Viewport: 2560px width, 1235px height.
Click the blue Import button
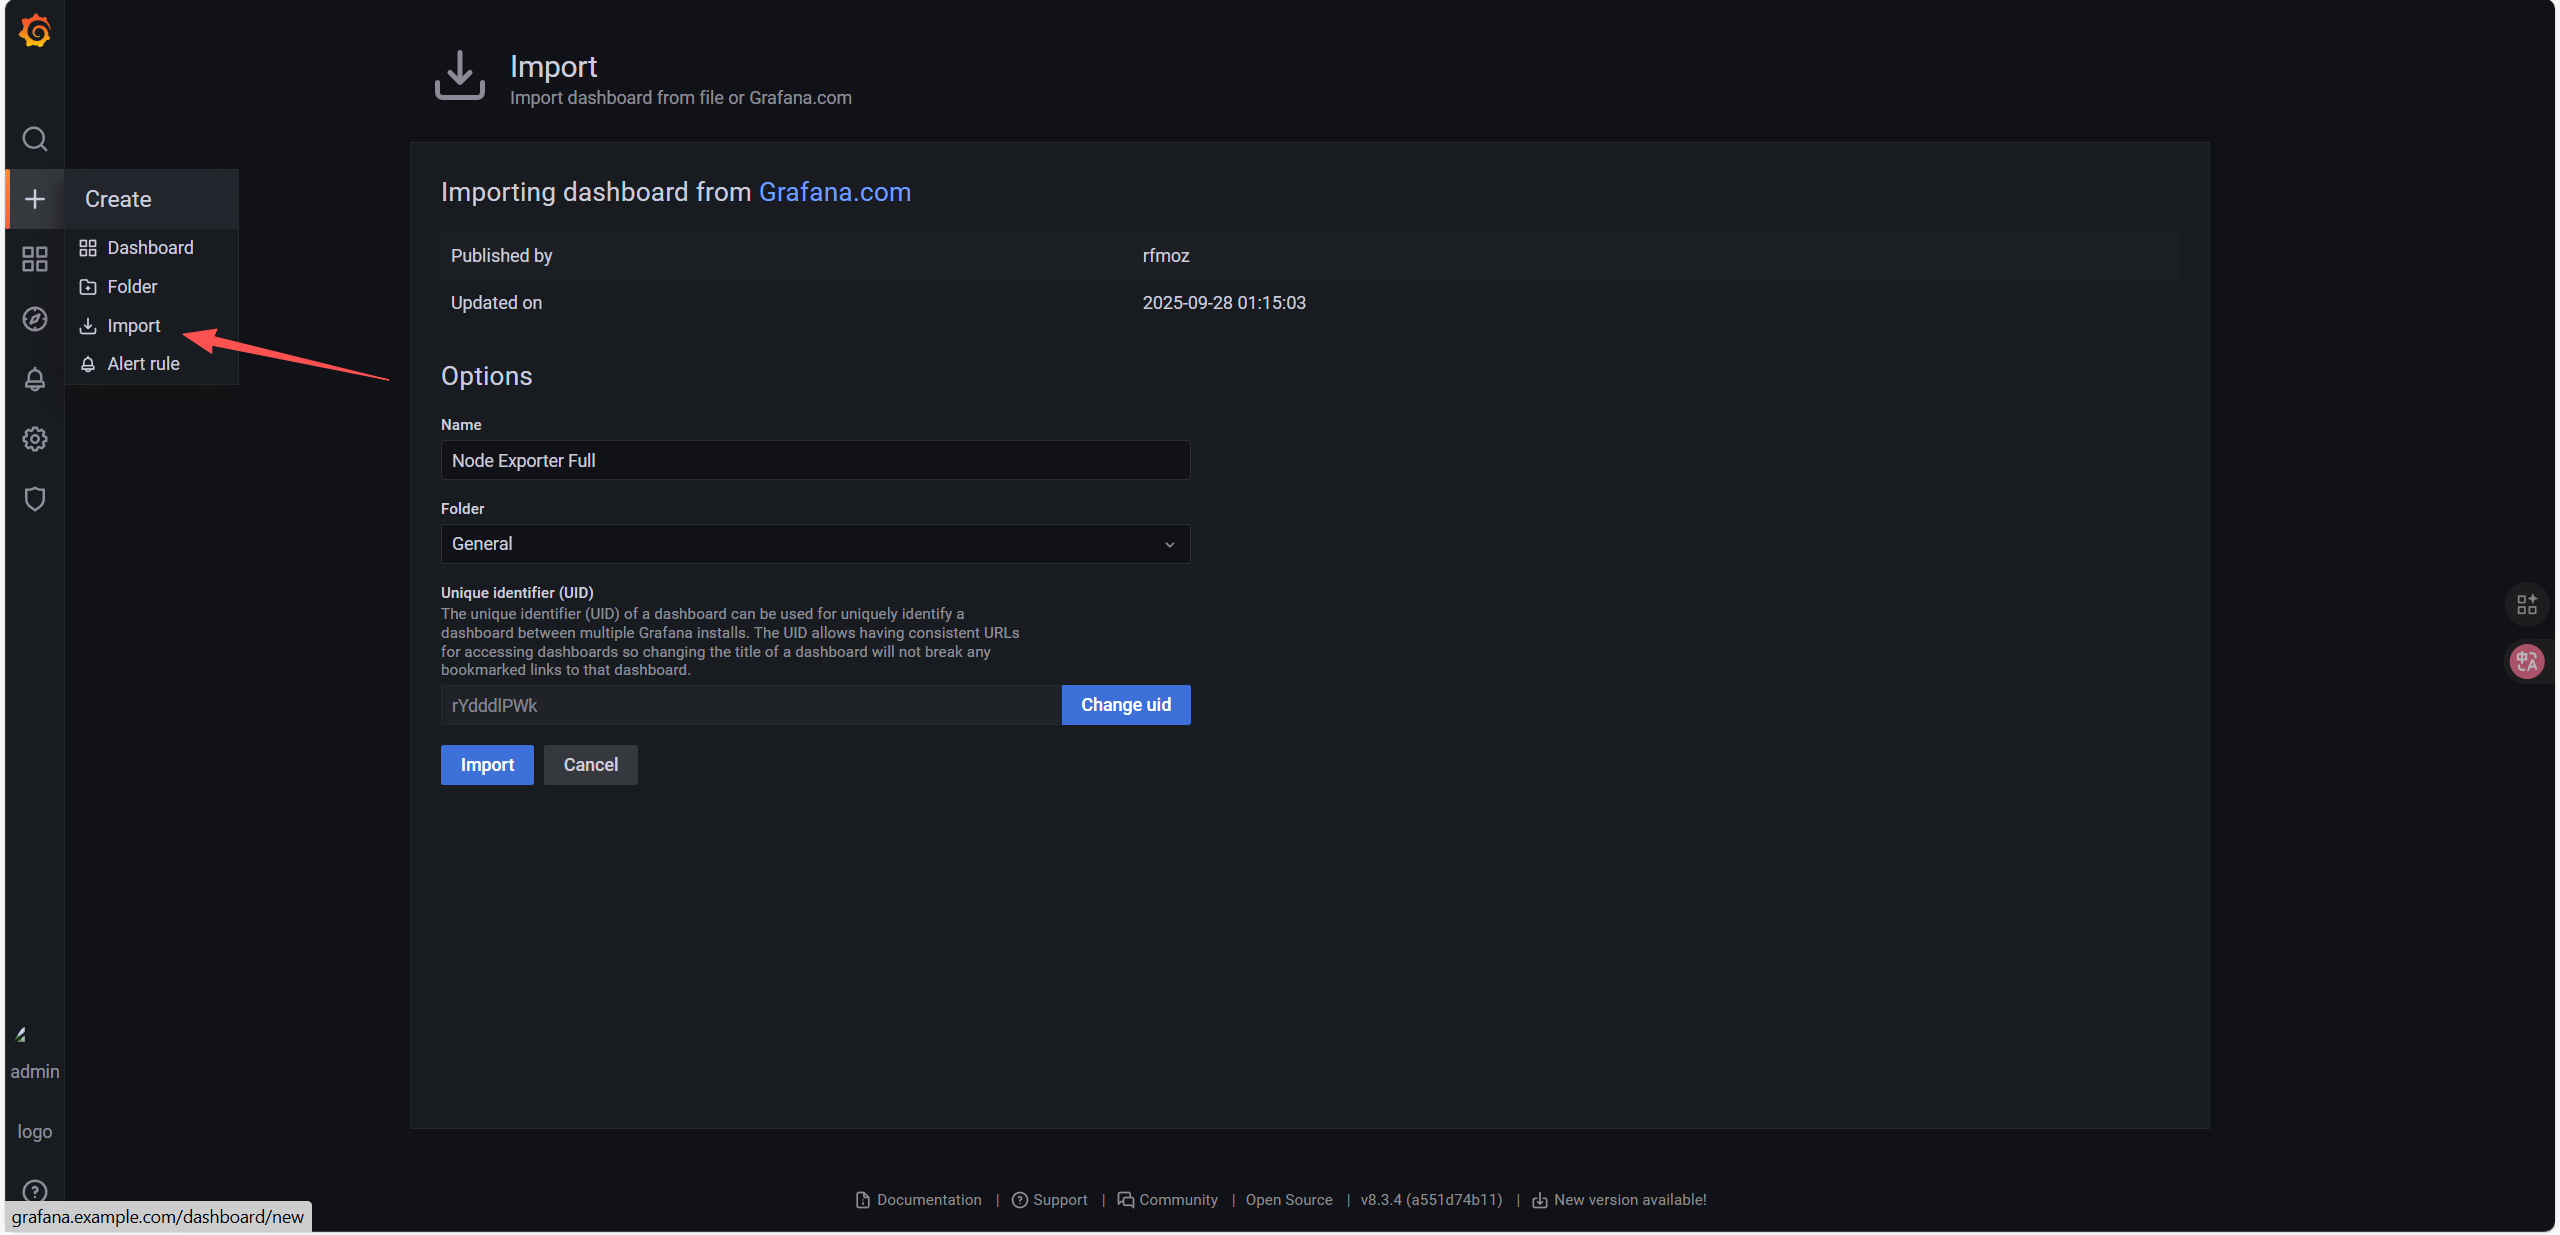pyautogui.click(x=487, y=765)
